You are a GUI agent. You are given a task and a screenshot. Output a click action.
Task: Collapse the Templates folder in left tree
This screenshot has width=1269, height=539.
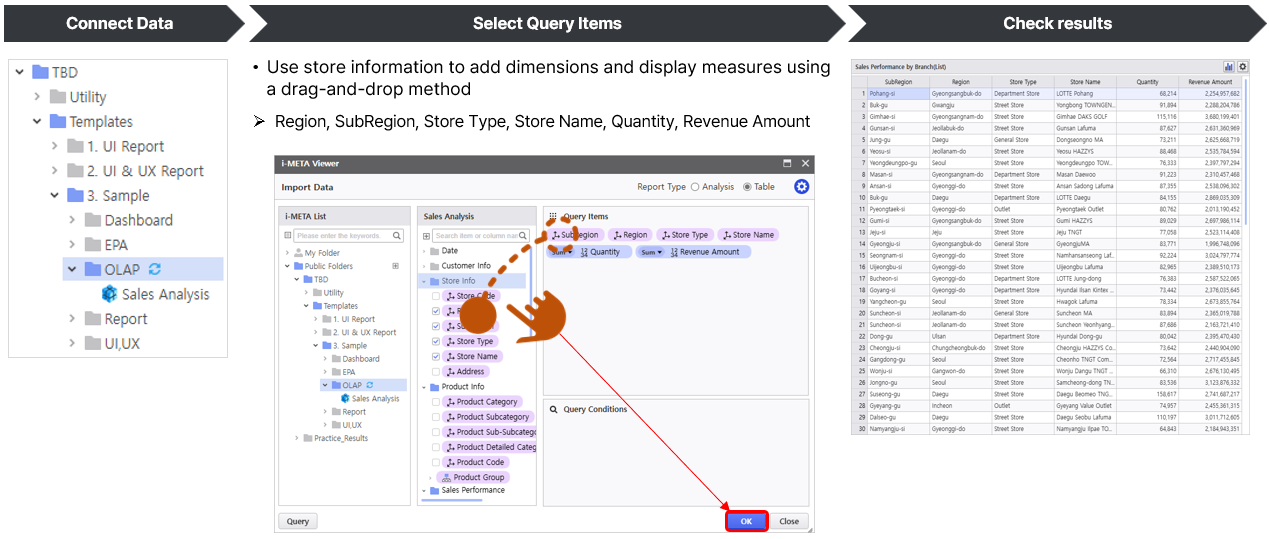pyautogui.click(x=37, y=122)
